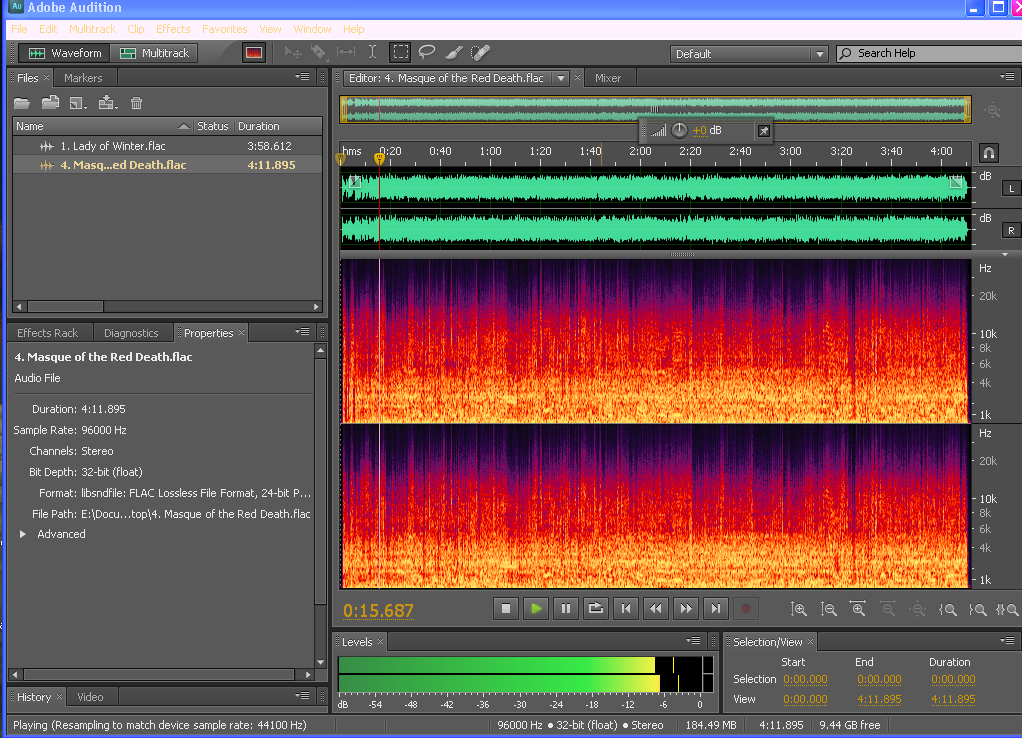The image size is (1022, 738).
Task: Open the Default workspace dropdown
Action: click(x=749, y=53)
